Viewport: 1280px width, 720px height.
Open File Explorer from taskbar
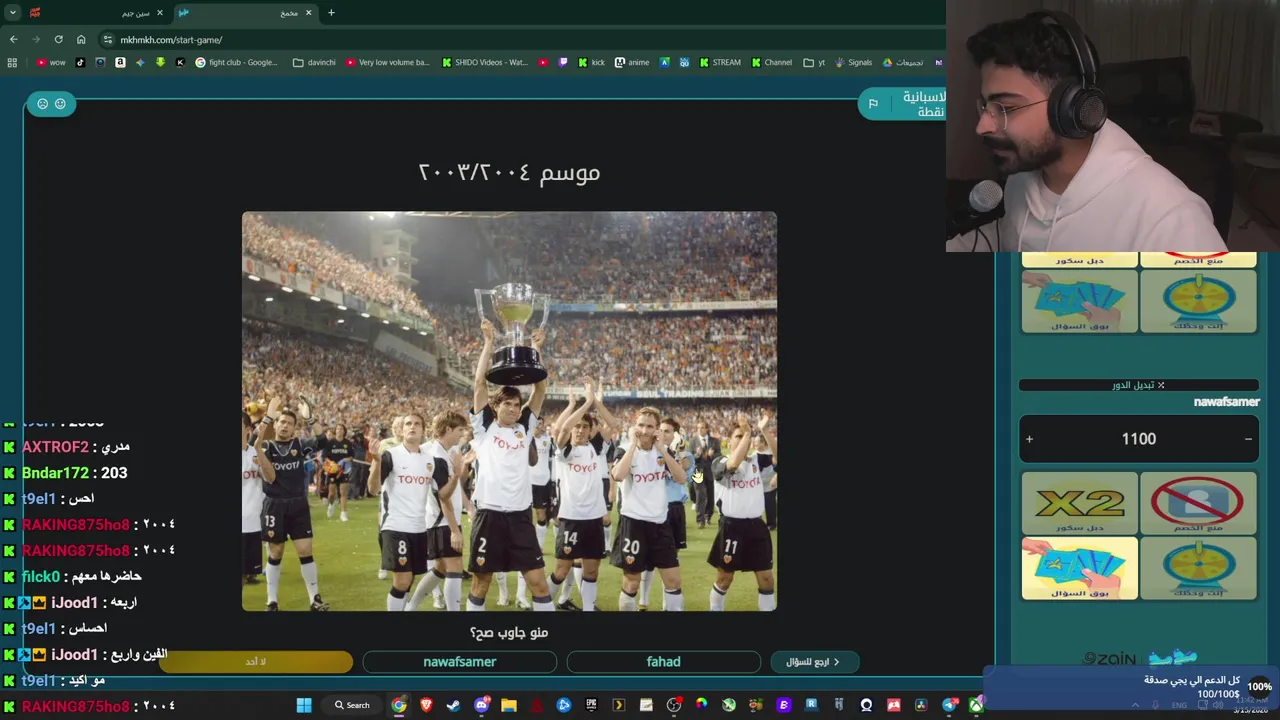coord(509,705)
